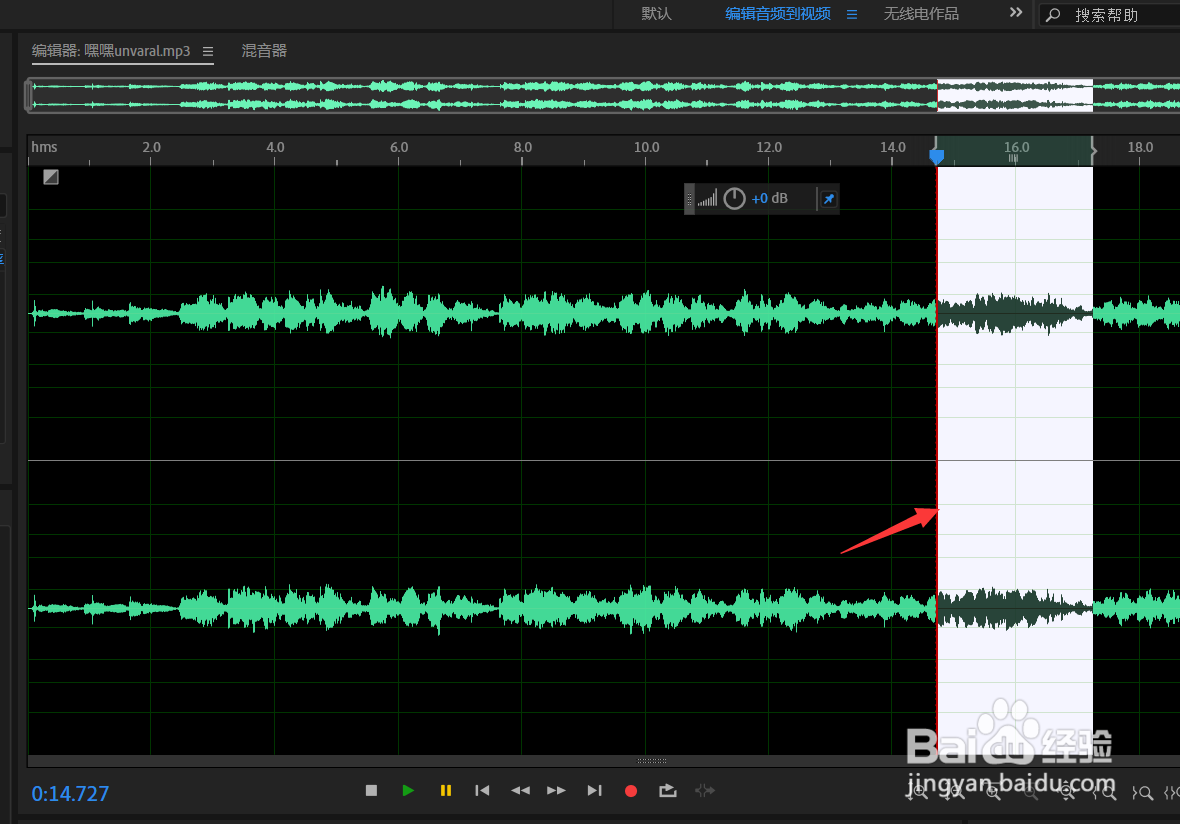
Task: Pin the volume HUD in place
Action: click(x=829, y=199)
